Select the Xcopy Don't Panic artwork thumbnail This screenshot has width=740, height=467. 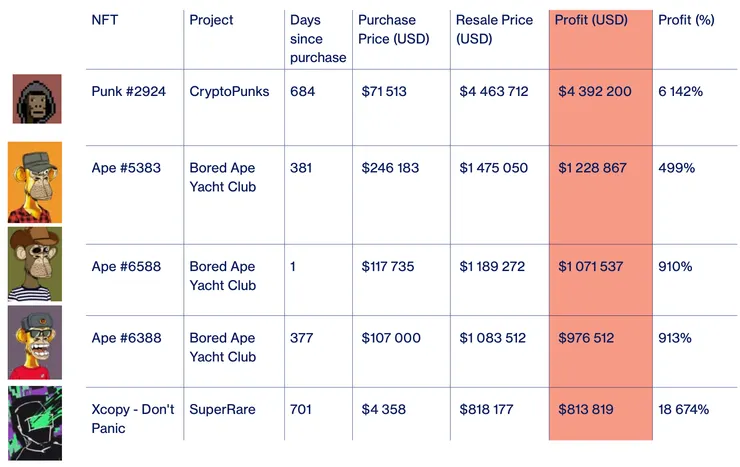click(35, 423)
